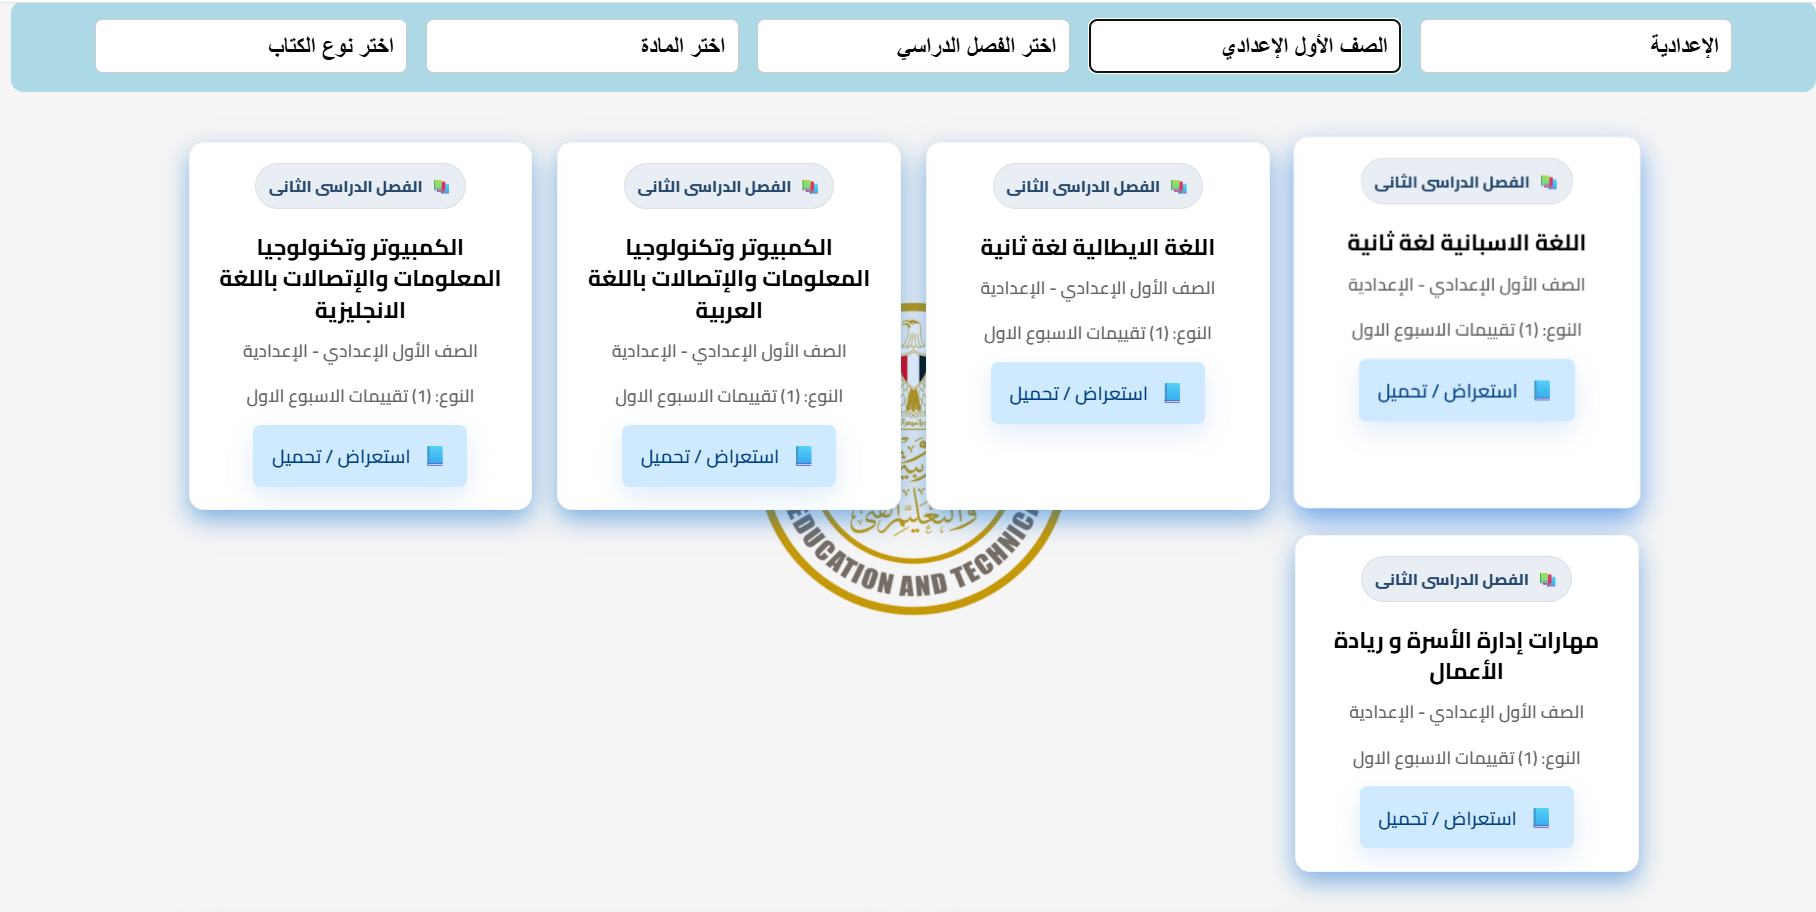Open the book type dropdown (اختر نوع الكتاب)
The image size is (1816, 912).
(251, 46)
